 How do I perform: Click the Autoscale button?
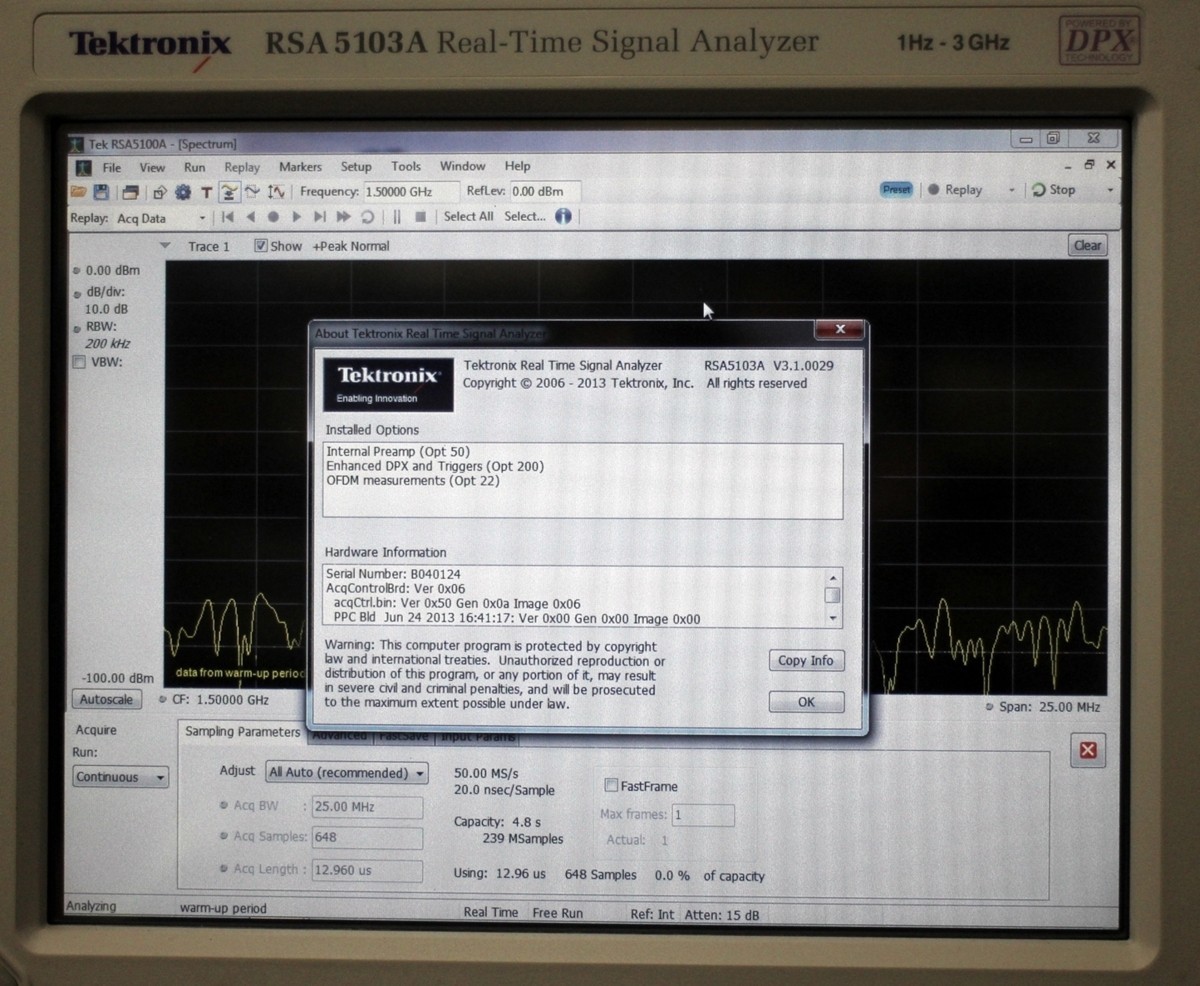[x=107, y=700]
